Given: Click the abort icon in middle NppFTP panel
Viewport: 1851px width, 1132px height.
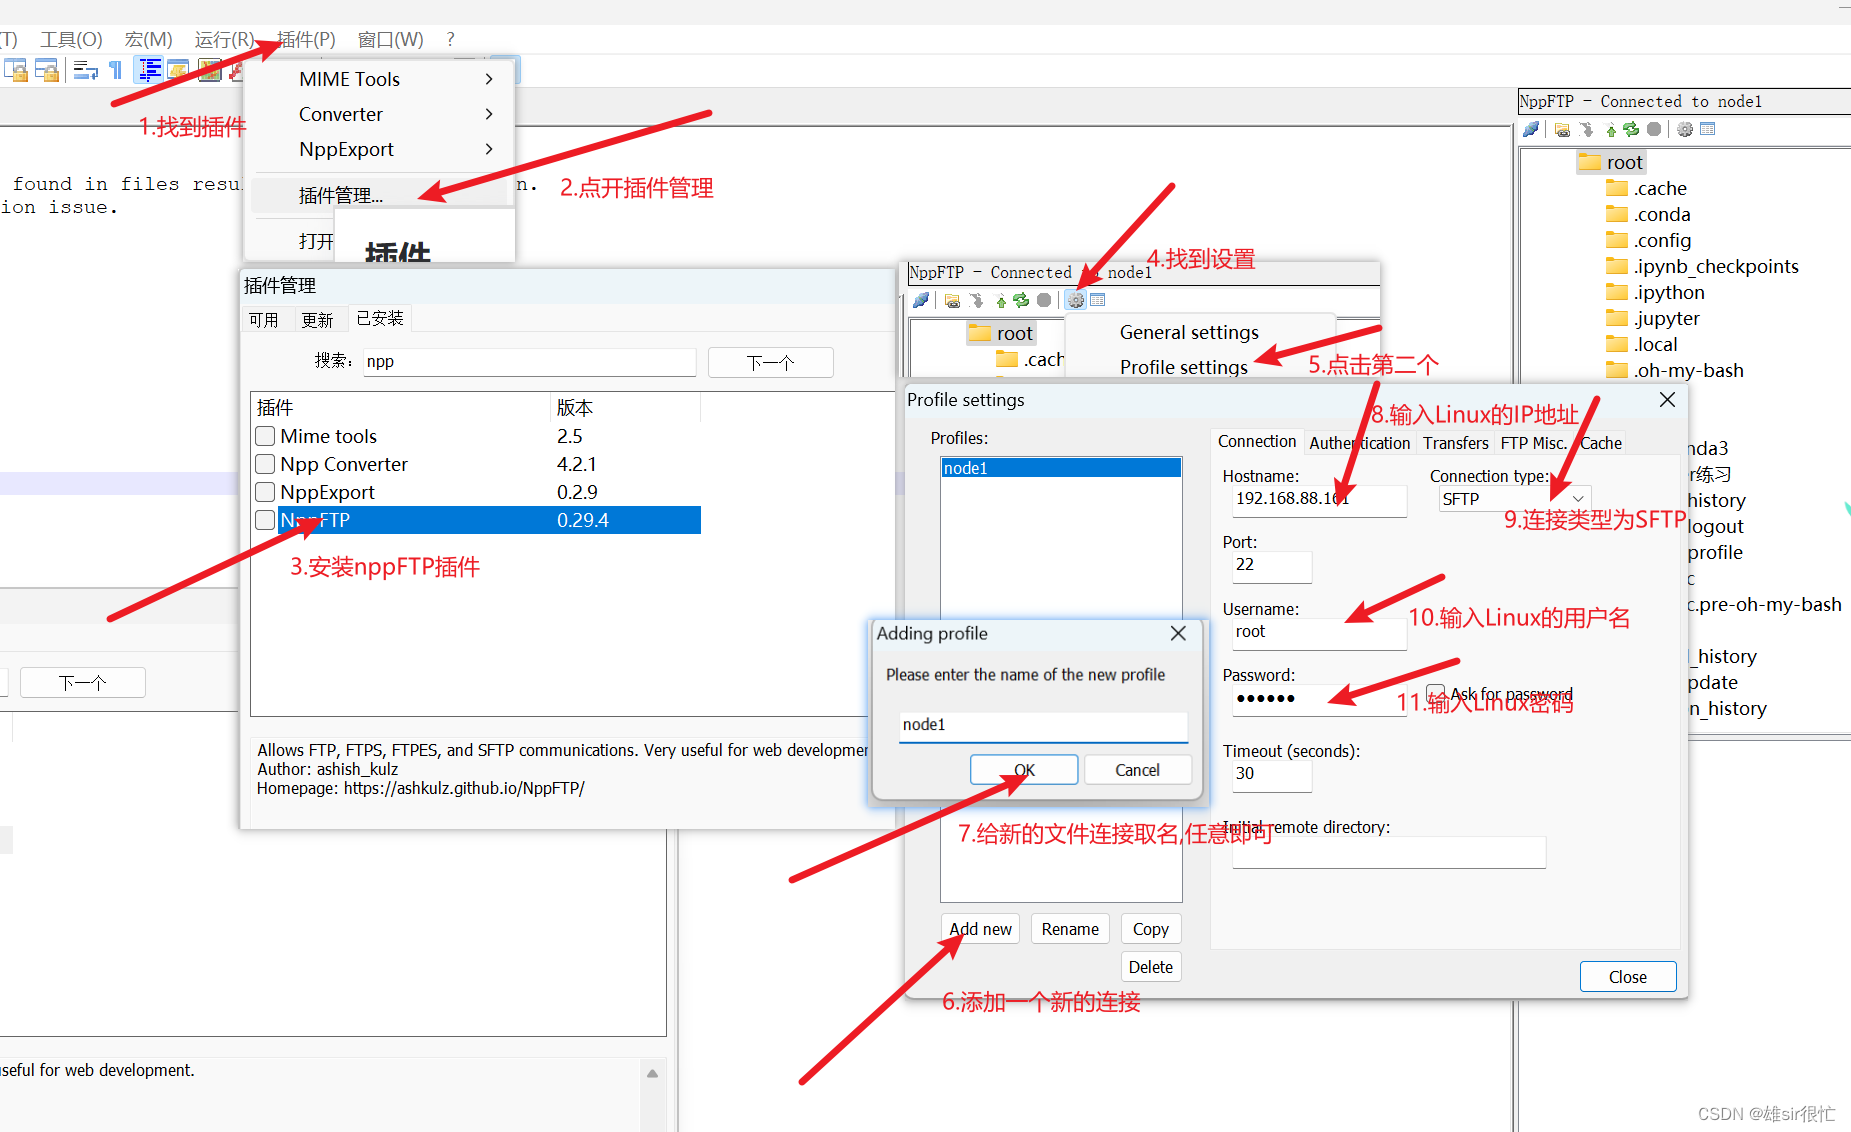Looking at the screenshot, I should point(1044,300).
